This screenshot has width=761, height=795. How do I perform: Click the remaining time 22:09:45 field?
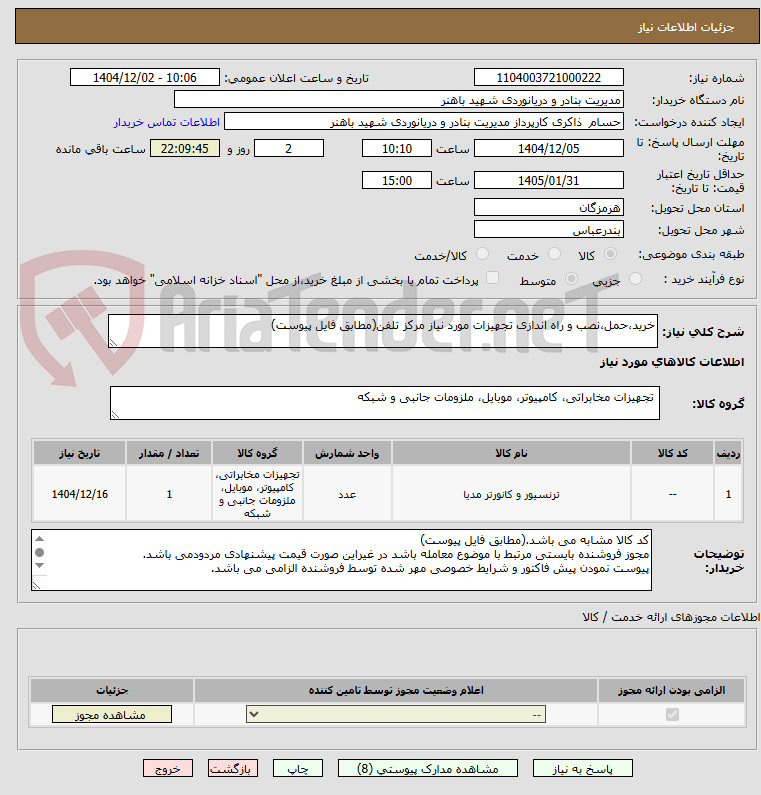pyautogui.click(x=185, y=149)
